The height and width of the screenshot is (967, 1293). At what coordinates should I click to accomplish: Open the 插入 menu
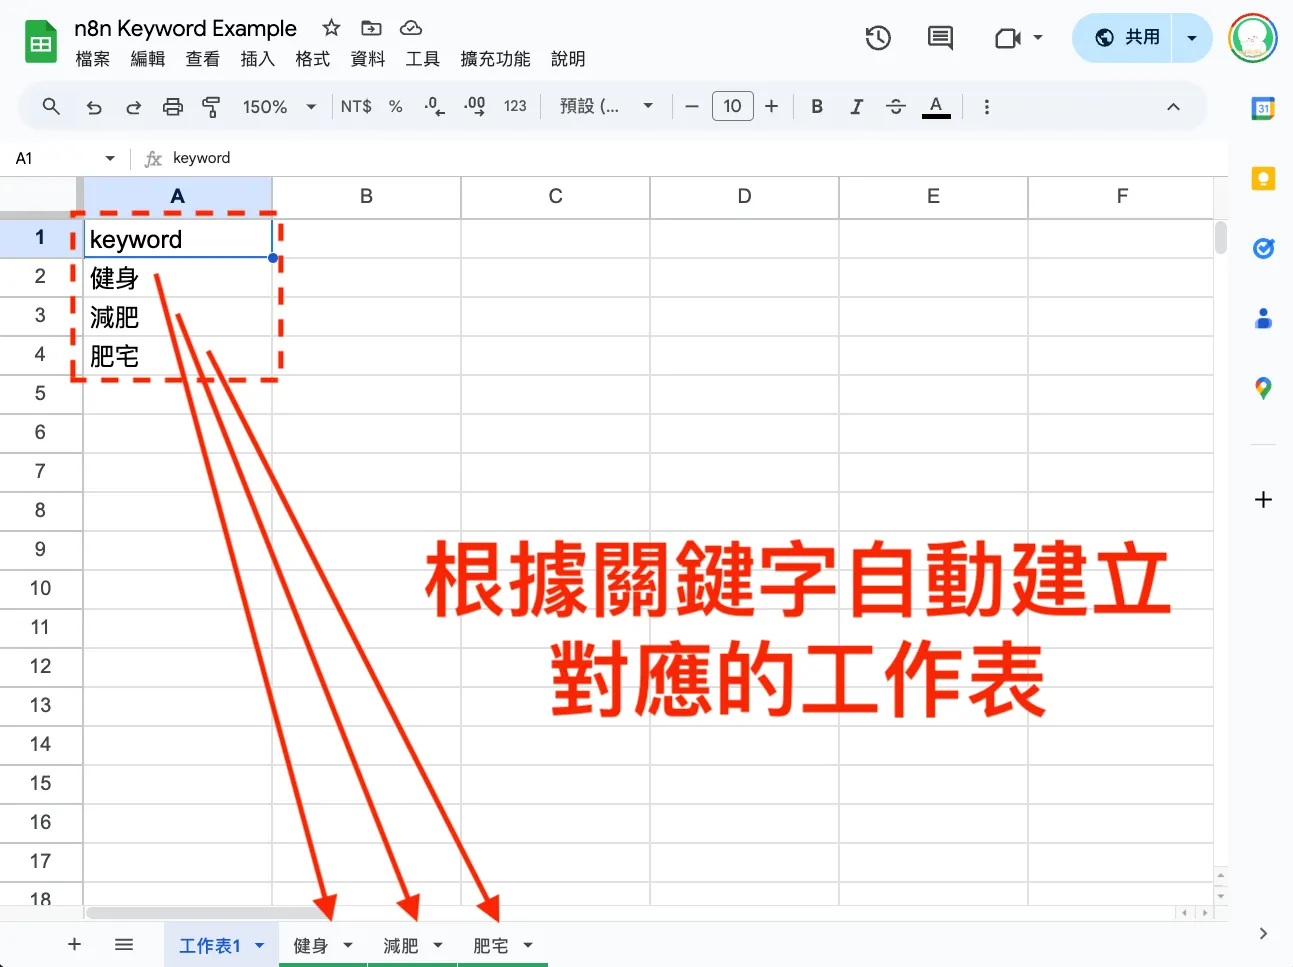[x=257, y=59]
